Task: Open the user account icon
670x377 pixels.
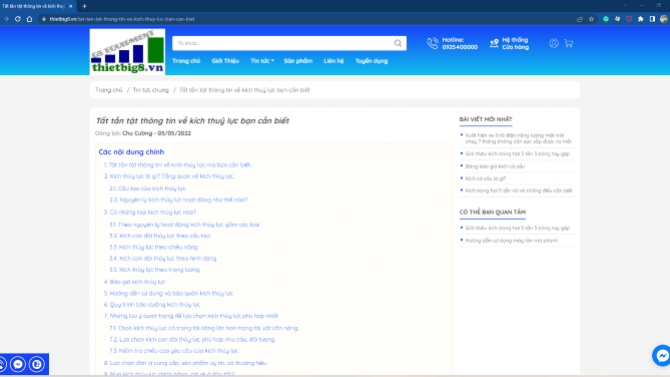Action: (554, 43)
